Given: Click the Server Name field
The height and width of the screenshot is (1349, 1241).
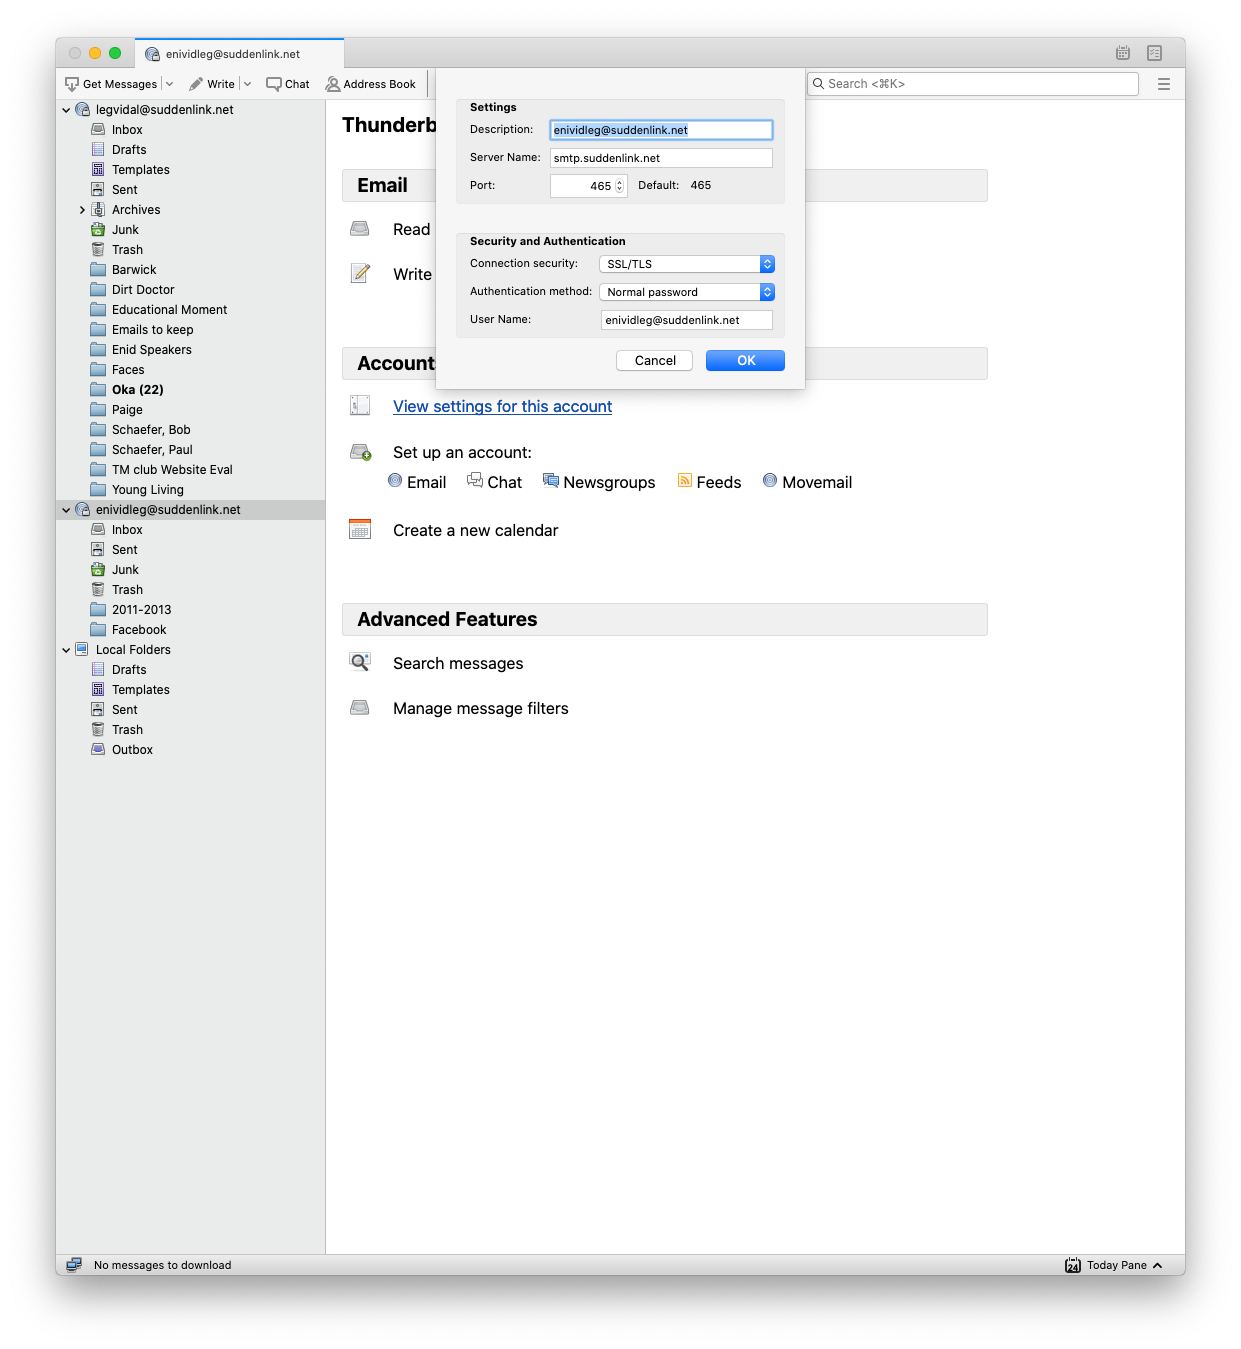Looking at the screenshot, I should point(661,158).
